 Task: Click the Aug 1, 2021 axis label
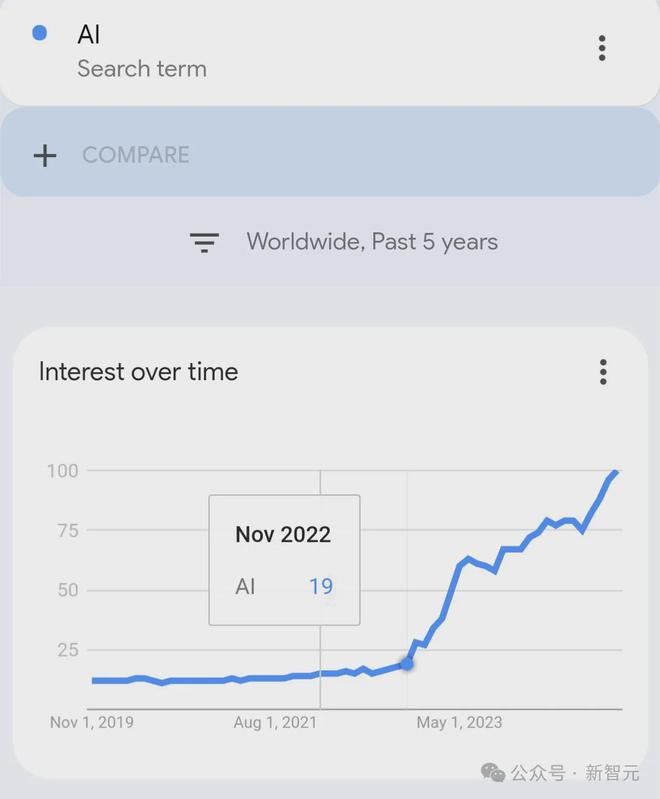click(x=275, y=722)
